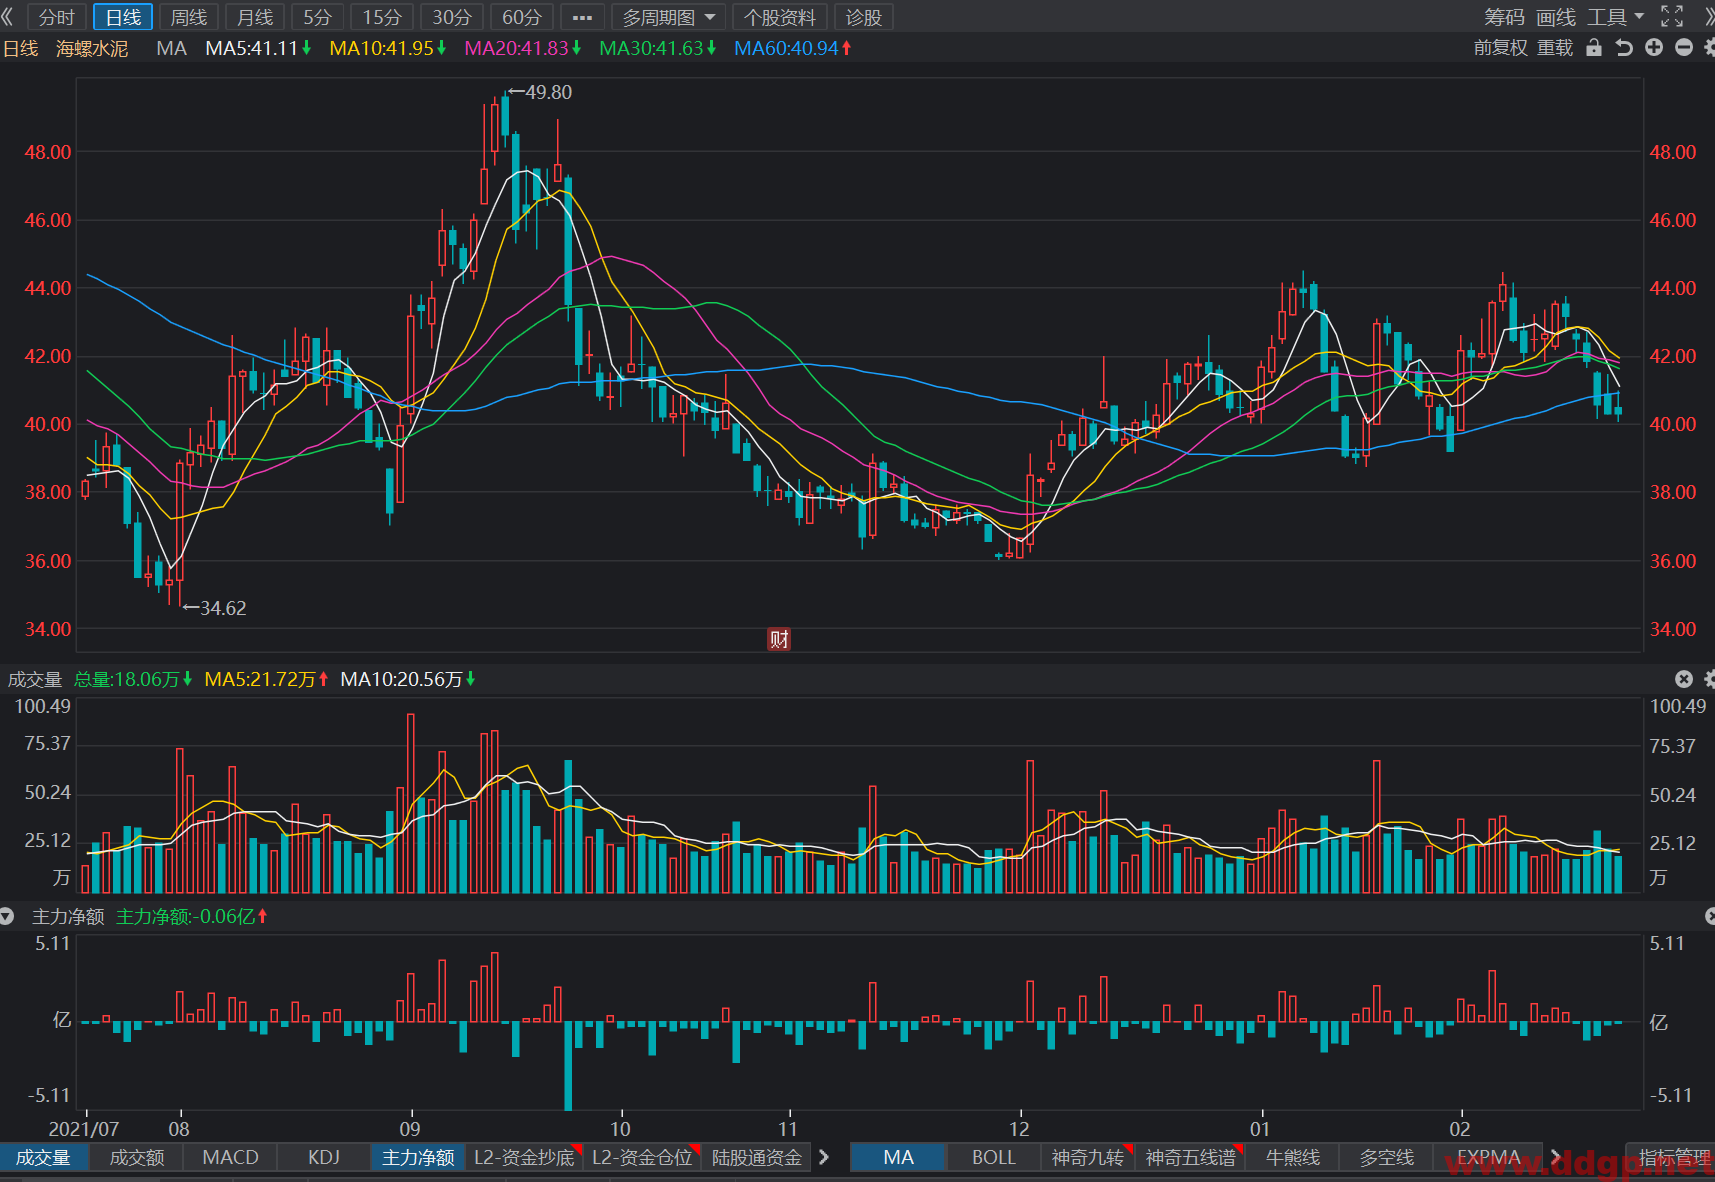Open 诊股 stock diagnosis
The height and width of the screenshot is (1182, 1715).
864,17
